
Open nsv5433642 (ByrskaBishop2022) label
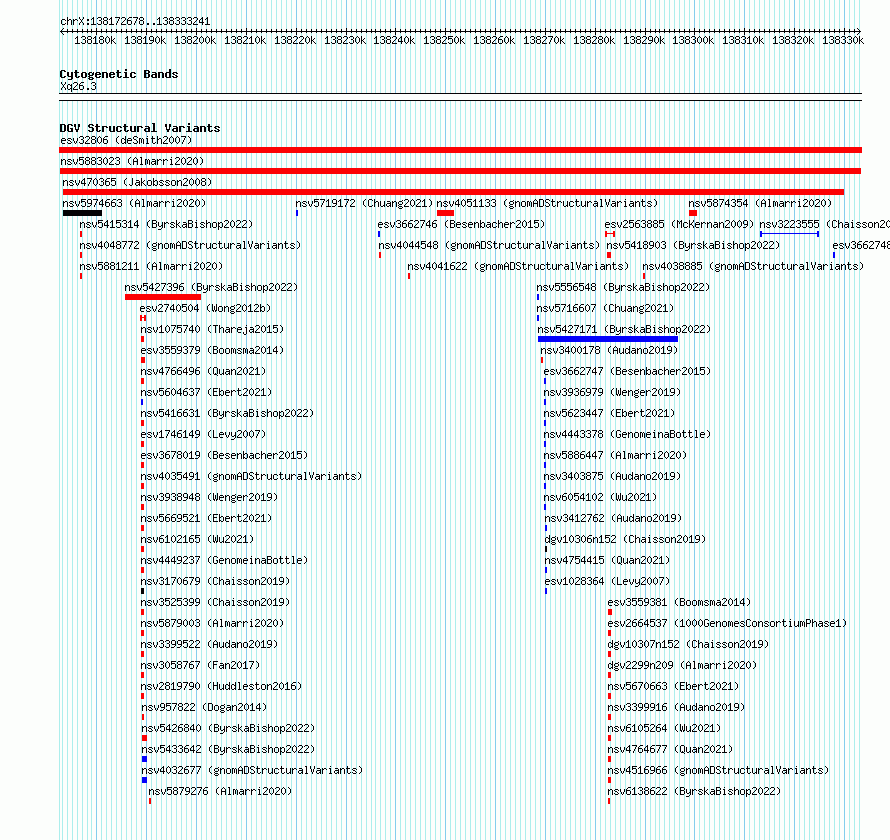click(228, 749)
